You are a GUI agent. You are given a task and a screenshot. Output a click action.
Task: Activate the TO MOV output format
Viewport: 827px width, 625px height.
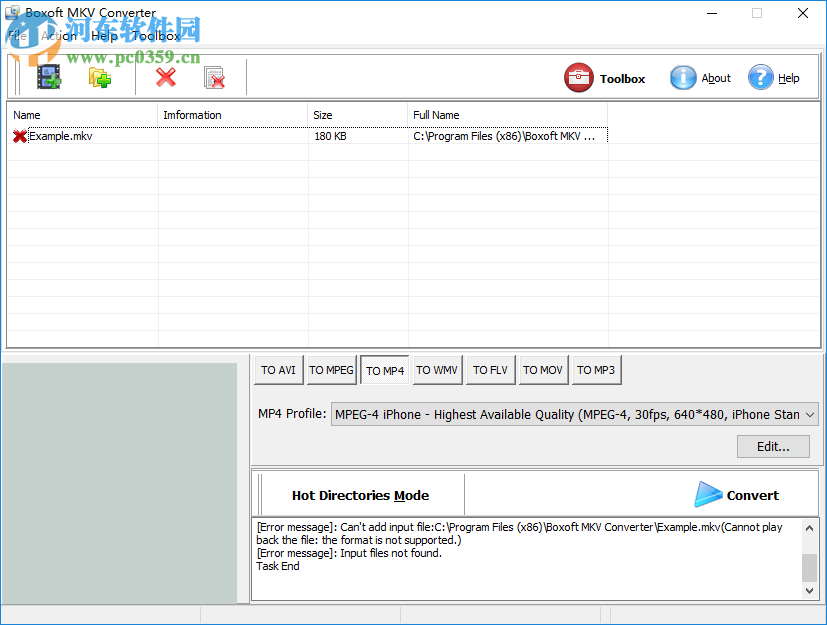[x=543, y=369]
